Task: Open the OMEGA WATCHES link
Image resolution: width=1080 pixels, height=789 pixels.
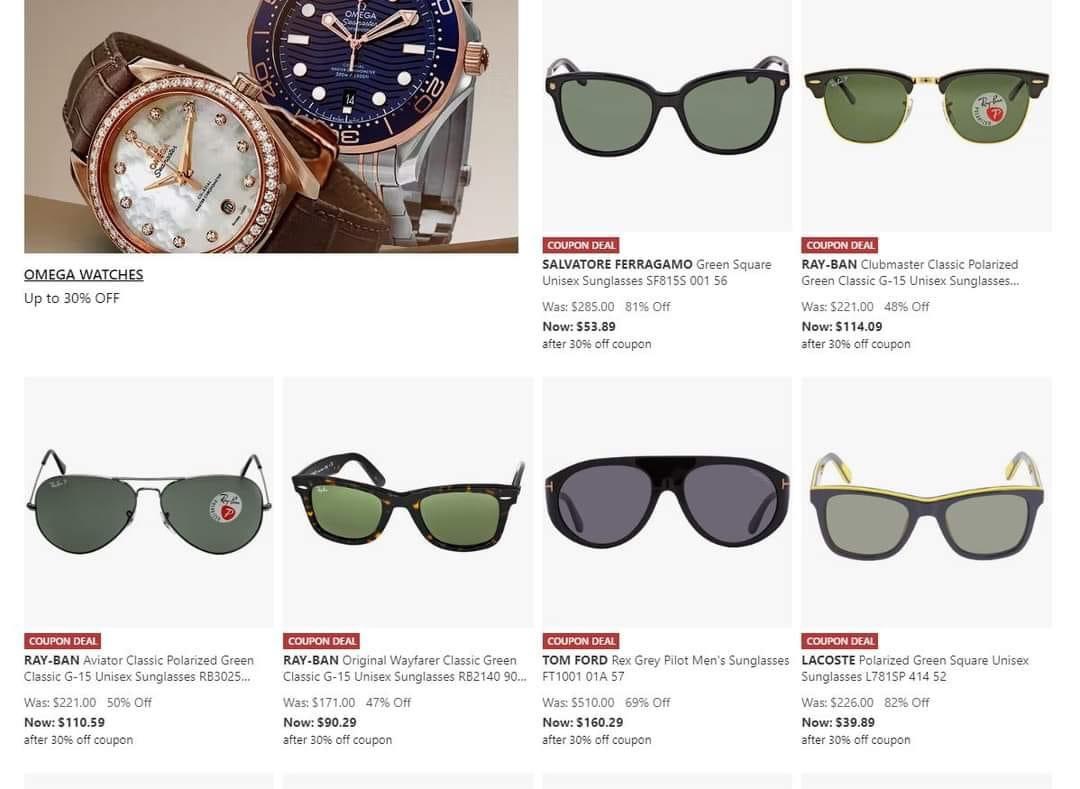Action: (83, 275)
